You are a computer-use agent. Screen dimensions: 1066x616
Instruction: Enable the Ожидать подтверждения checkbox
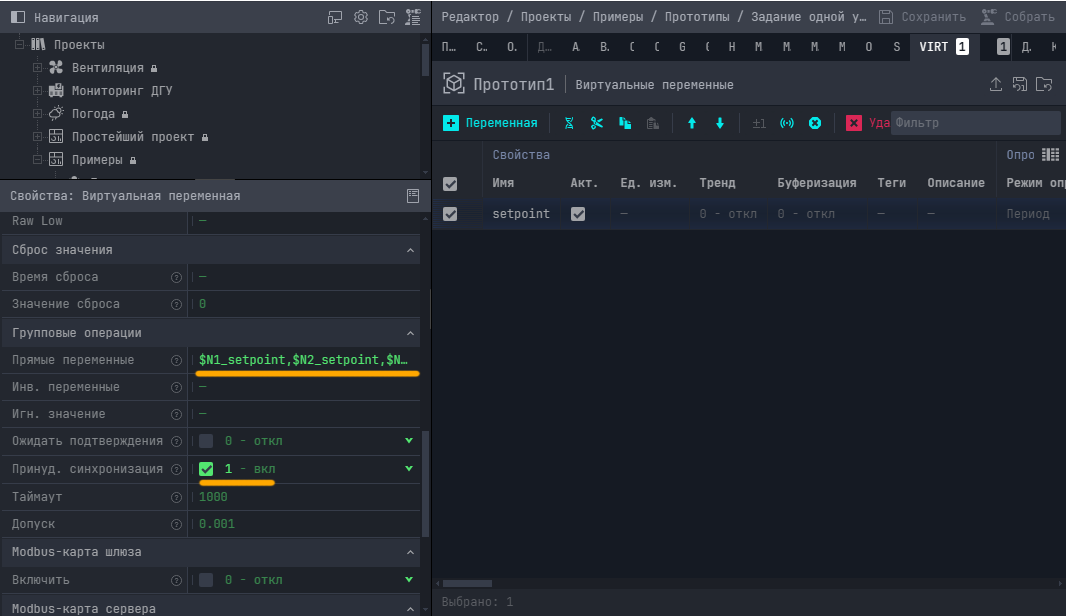click(206, 441)
